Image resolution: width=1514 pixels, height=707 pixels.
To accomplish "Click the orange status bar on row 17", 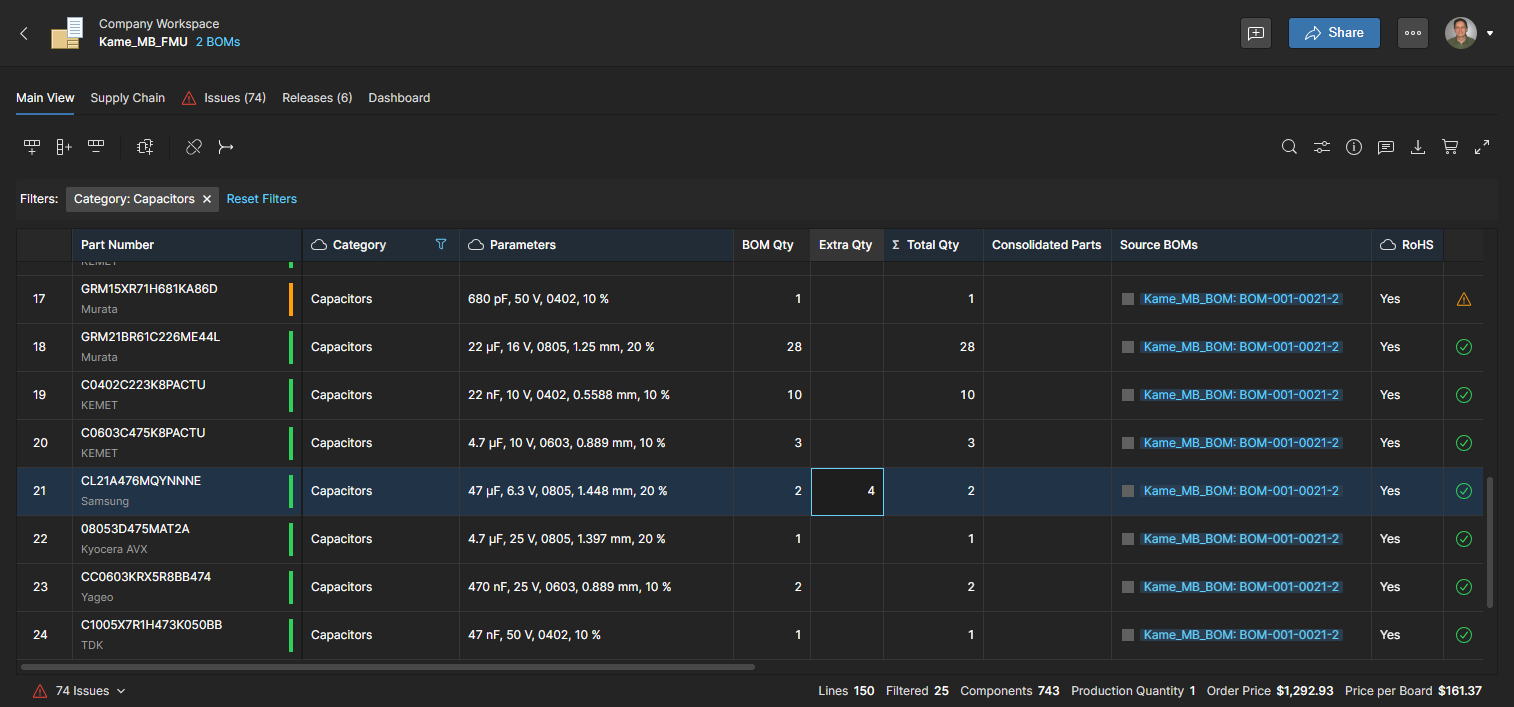I will 291,299.
